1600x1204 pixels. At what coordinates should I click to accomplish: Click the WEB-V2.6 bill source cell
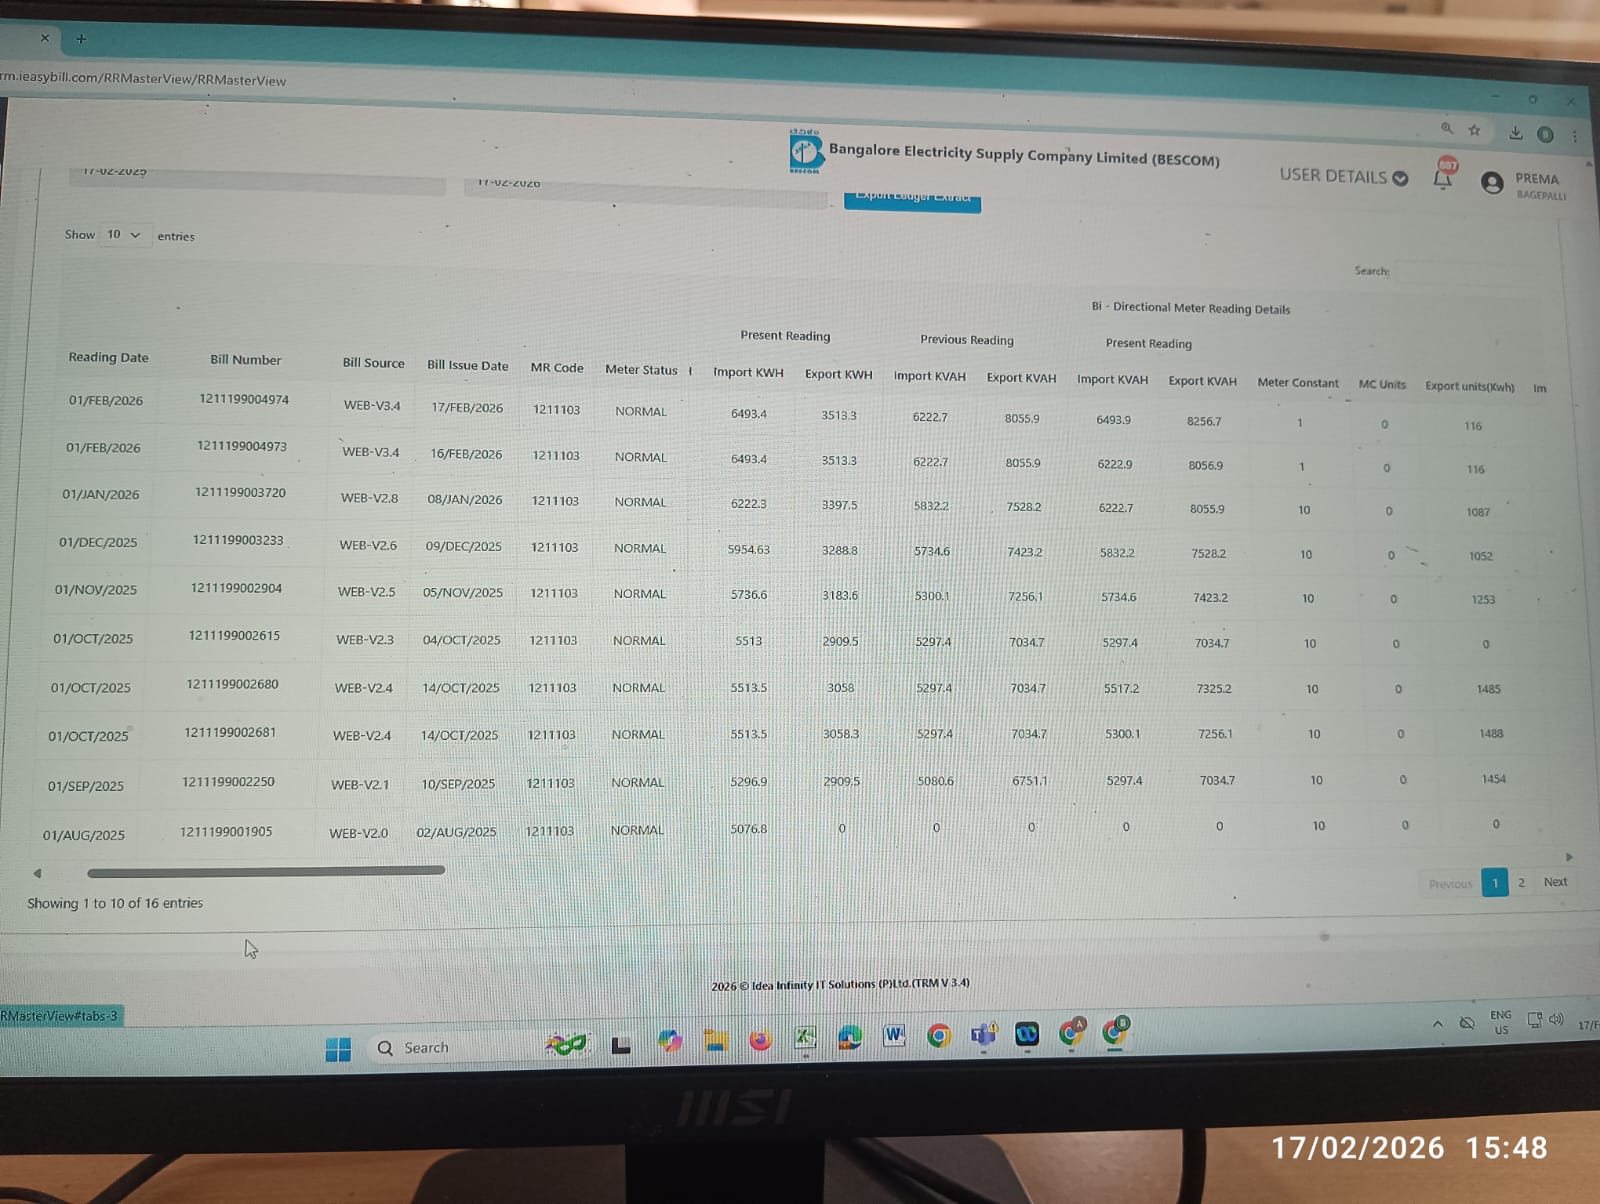[368, 545]
